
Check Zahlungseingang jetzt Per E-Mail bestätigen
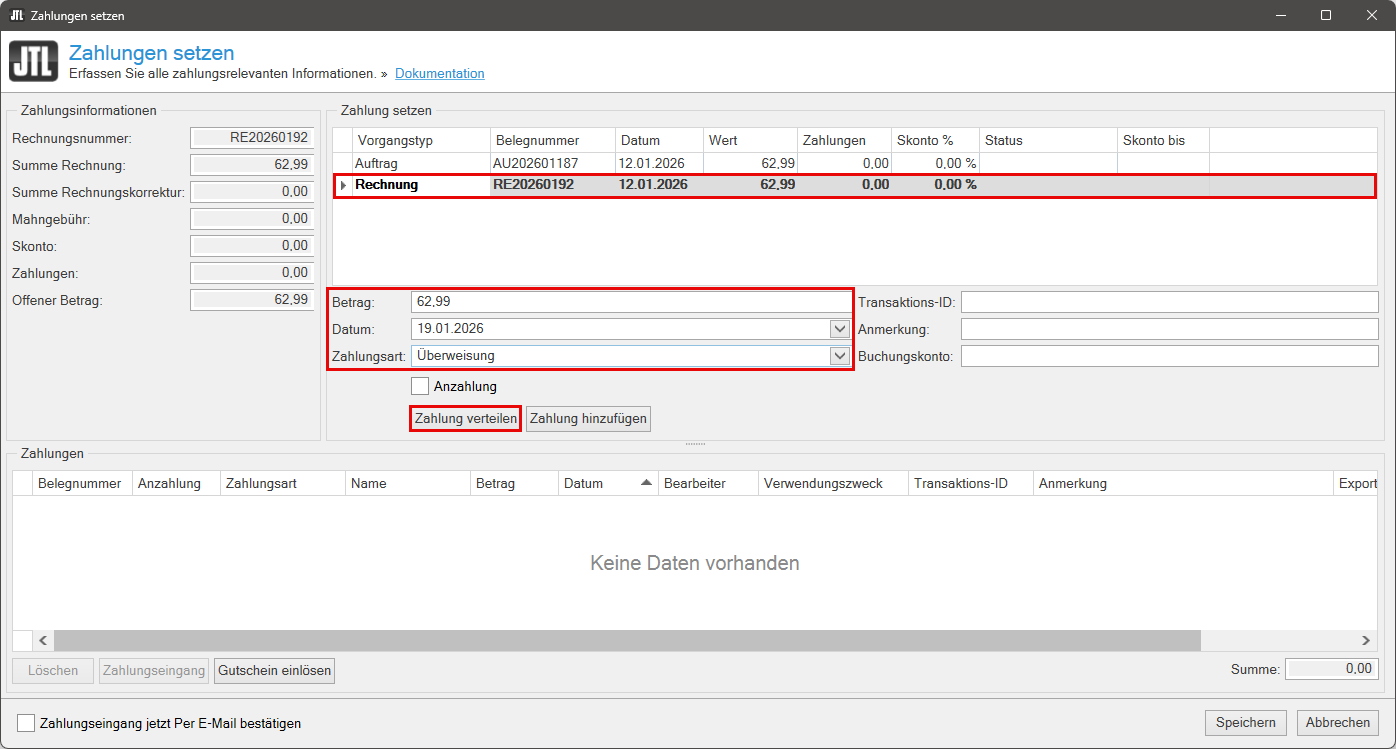(26, 723)
